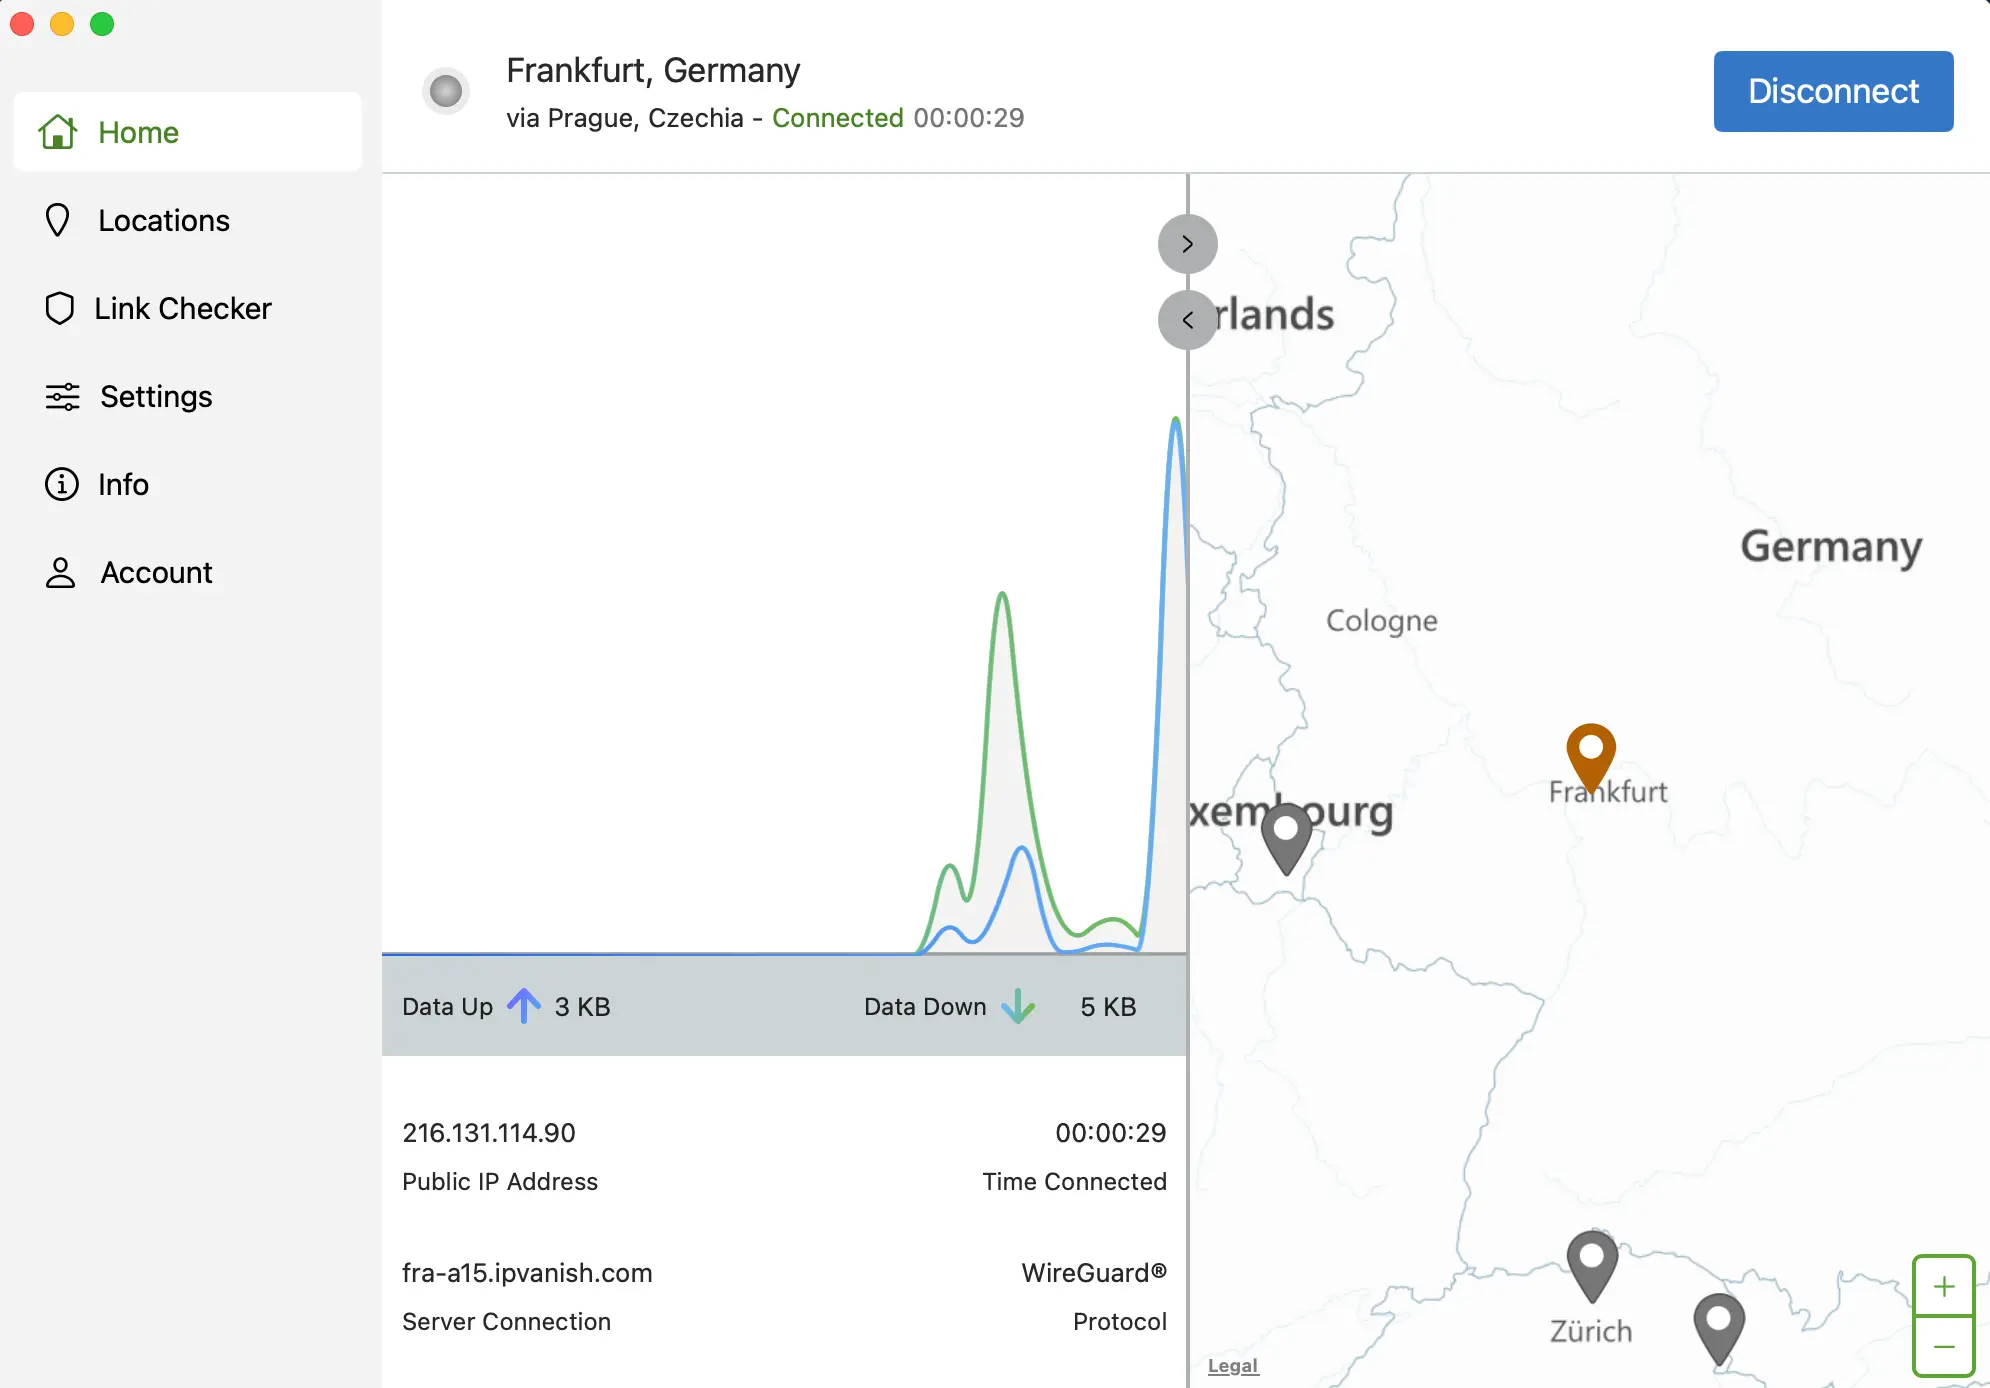Click the Data Up arrow icon
Viewport: 1990px width, 1388px height.
(524, 1006)
